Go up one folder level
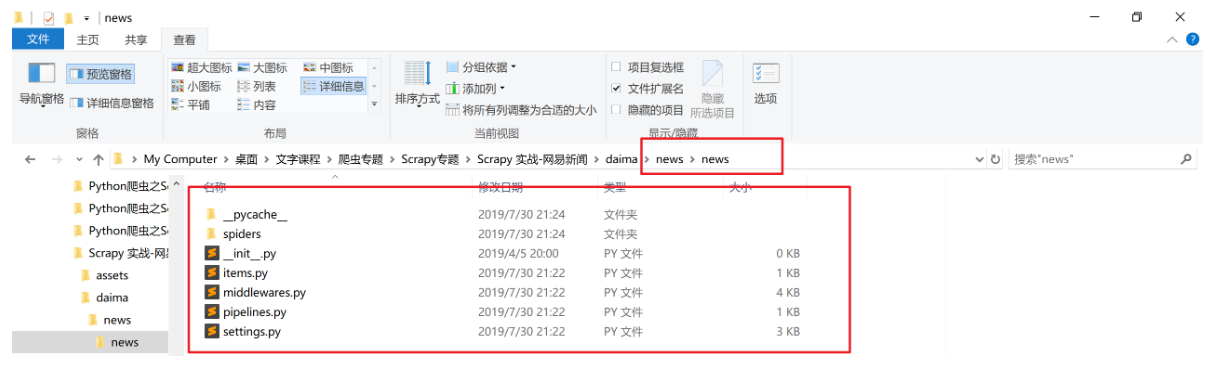This screenshot has width=1218, height=376. point(98,159)
